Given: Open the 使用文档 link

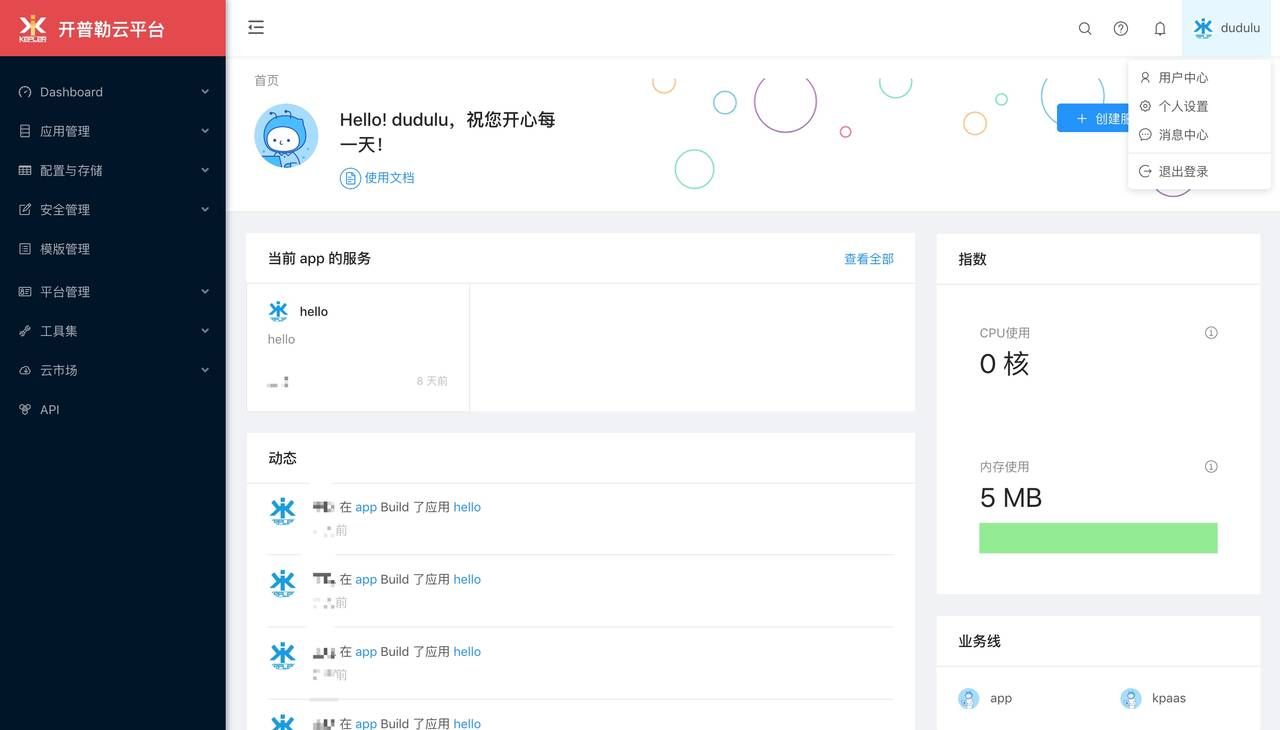Looking at the screenshot, I should [x=389, y=178].
